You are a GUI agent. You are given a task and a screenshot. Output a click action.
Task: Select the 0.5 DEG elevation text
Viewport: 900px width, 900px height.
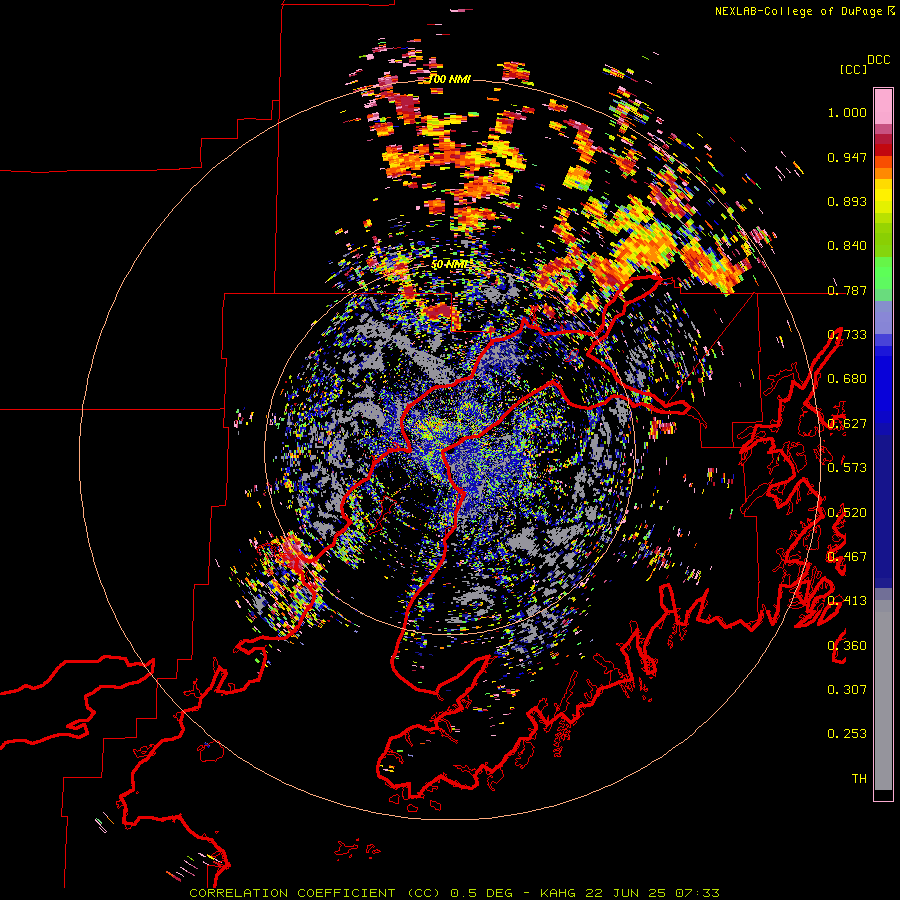[482, 893]
